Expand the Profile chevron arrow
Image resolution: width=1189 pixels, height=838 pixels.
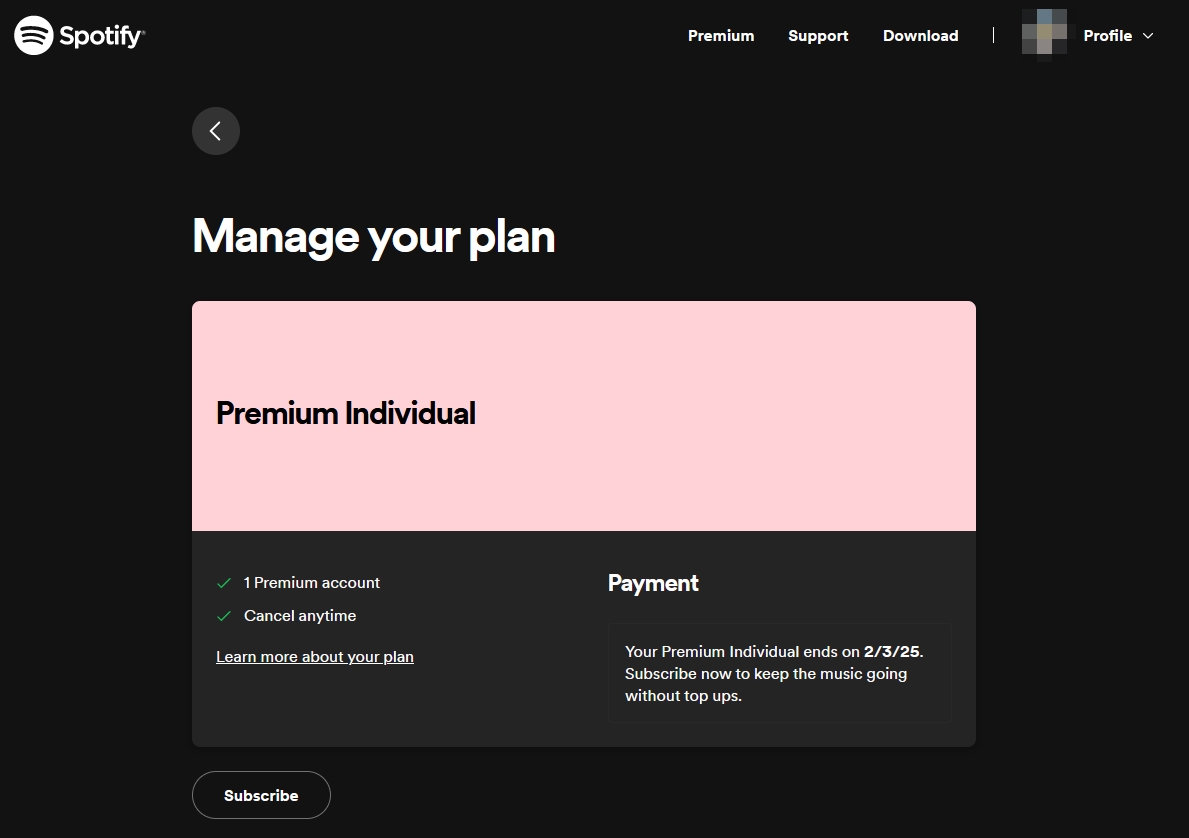pos(1148,36)
